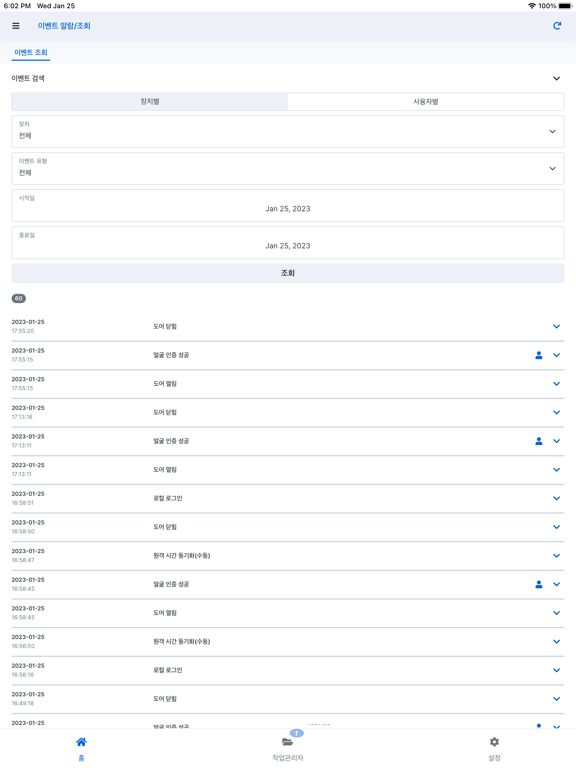Image resolution: width=576 pixels, height=768 pixels.
Task: Tap the Wi-Fi status icon
Action: [x=531, y=6]
